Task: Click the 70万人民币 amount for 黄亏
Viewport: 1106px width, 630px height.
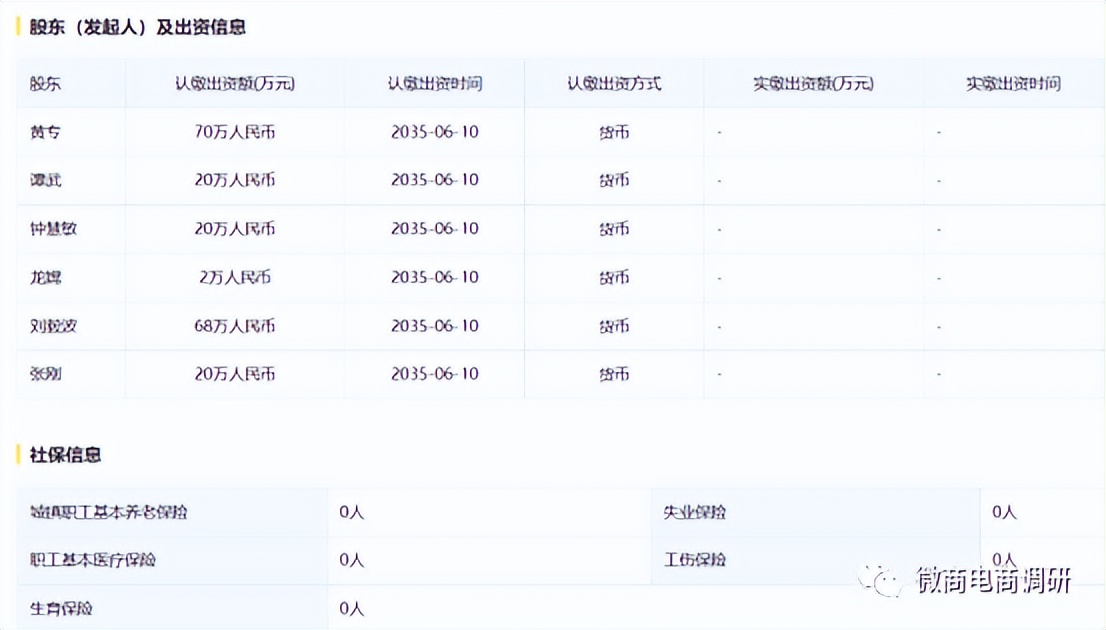Action: coord(236,131)
